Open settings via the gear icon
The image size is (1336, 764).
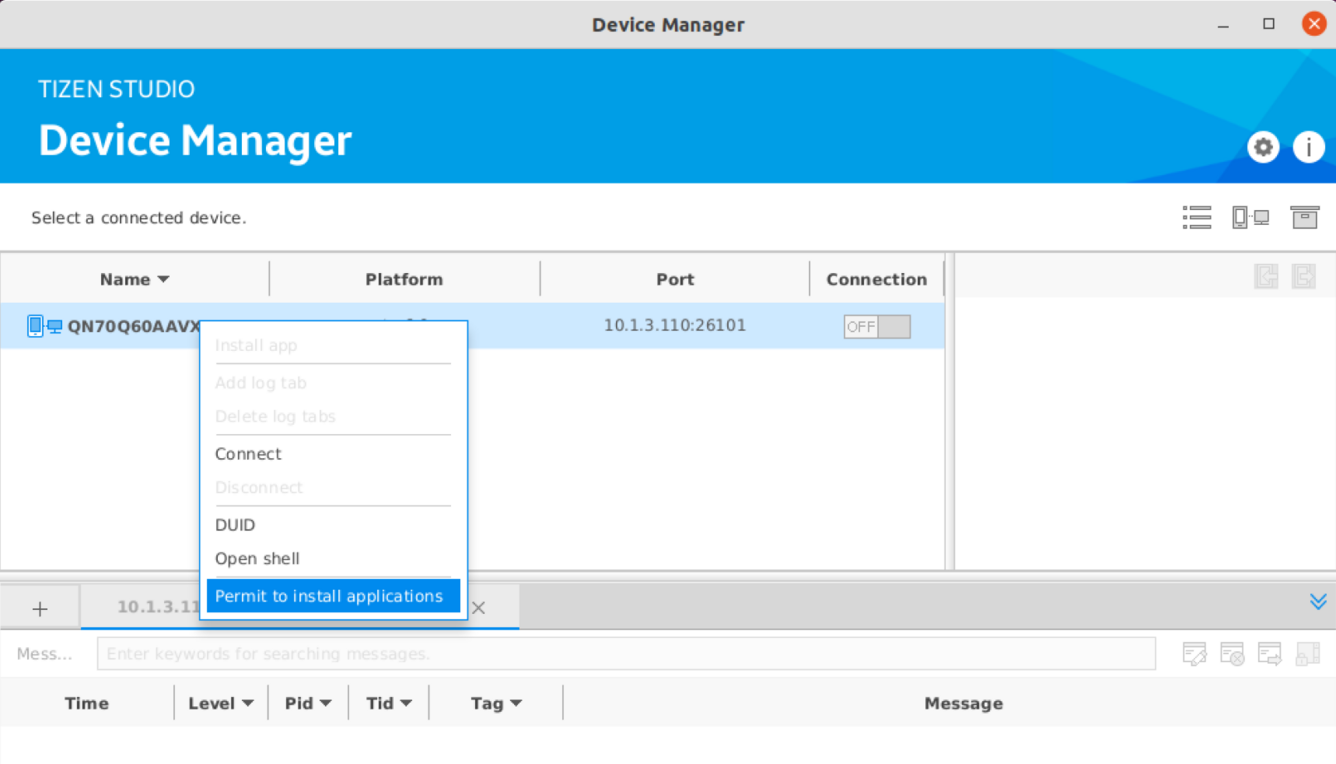tap(1264, 148)
